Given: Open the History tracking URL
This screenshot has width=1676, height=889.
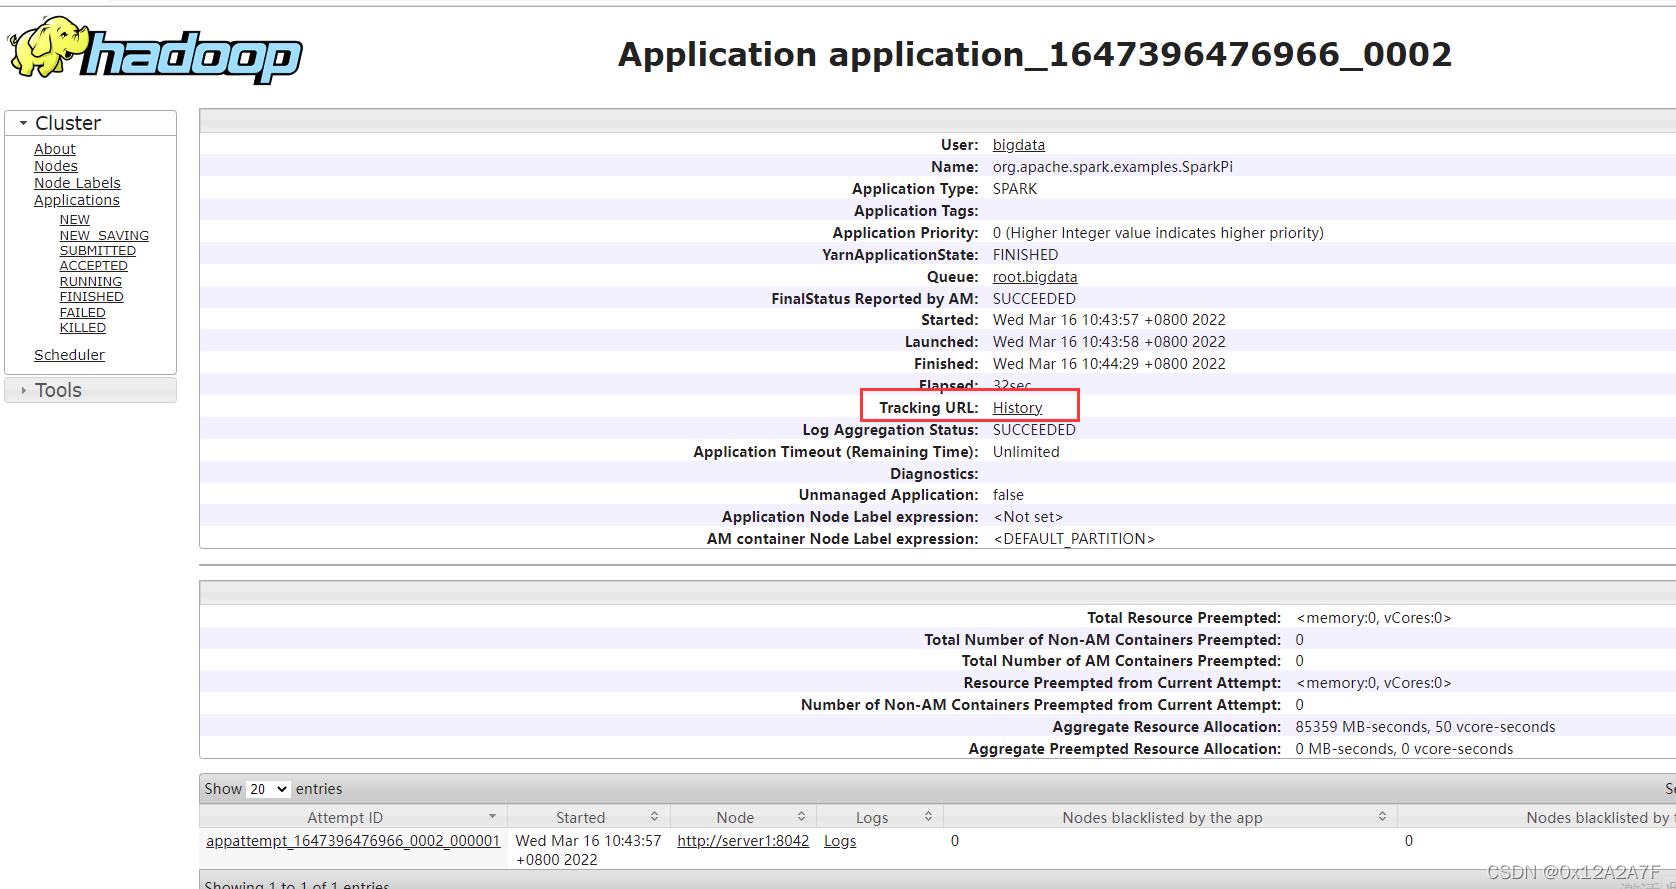Looking at the screenshot, I should pyautogui.click(x=1017, y=408).
